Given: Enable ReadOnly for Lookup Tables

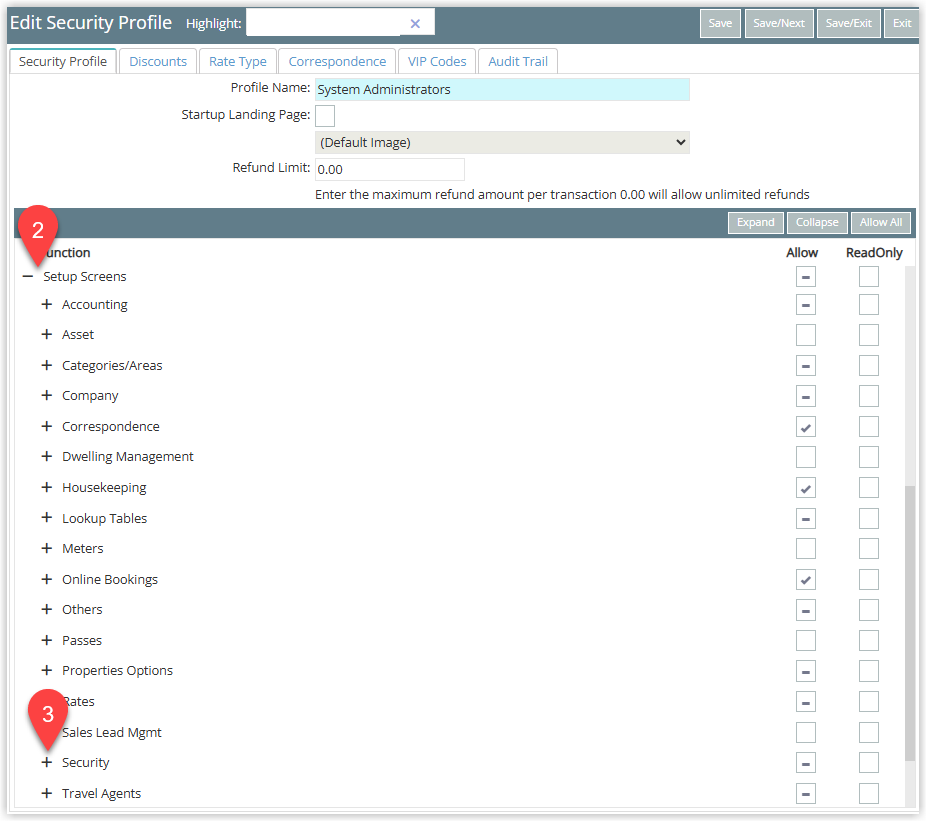Looking at the screenshot, I should [x=868, y=519].
